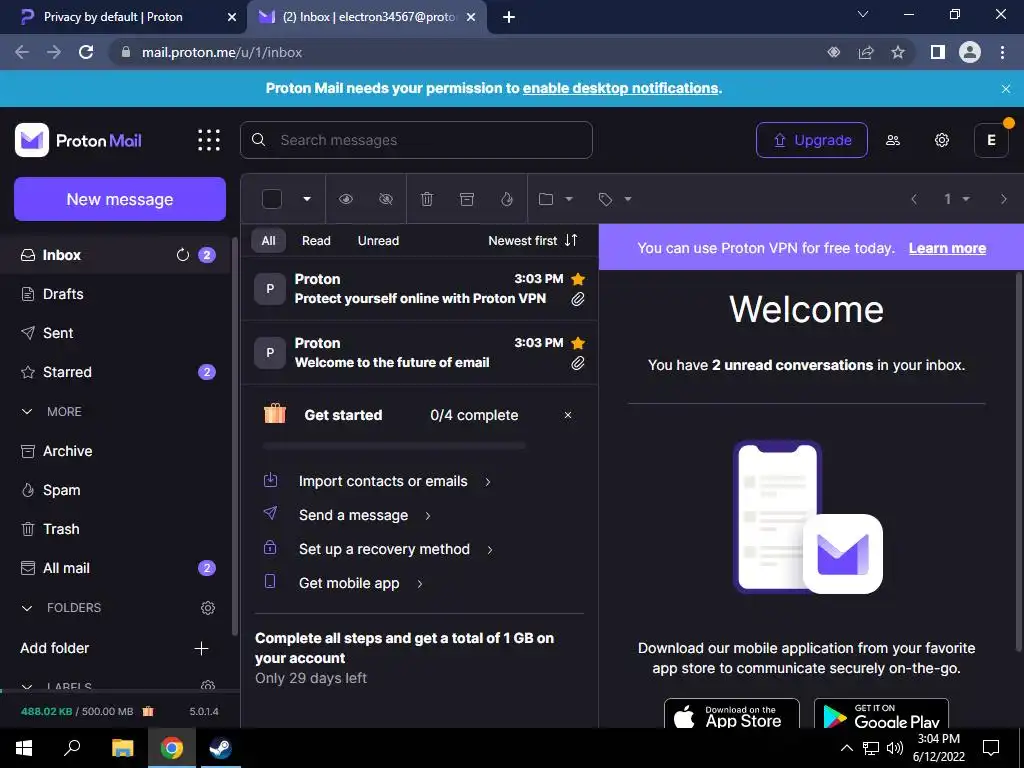1024x768 pixels.
Task: Open the All mail folder
Action: click(x=115, y=568)
